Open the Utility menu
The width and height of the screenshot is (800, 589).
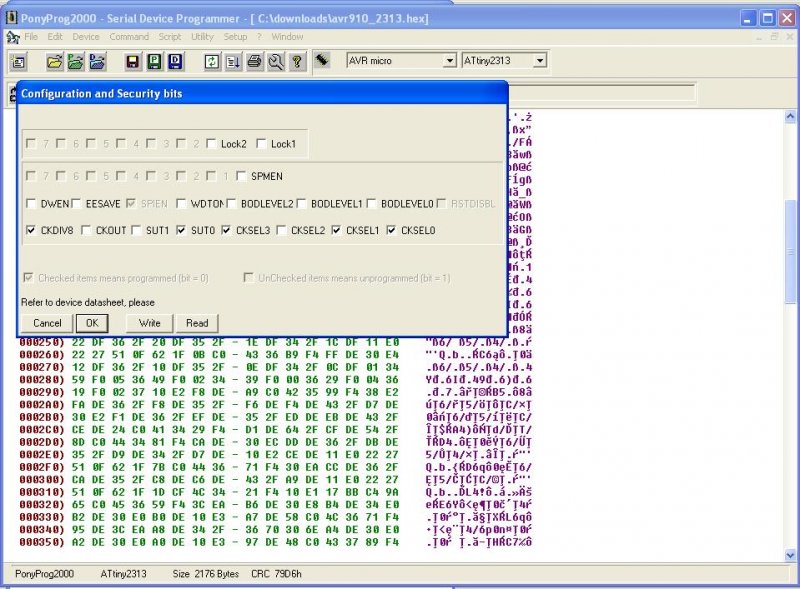pos(202,37)
